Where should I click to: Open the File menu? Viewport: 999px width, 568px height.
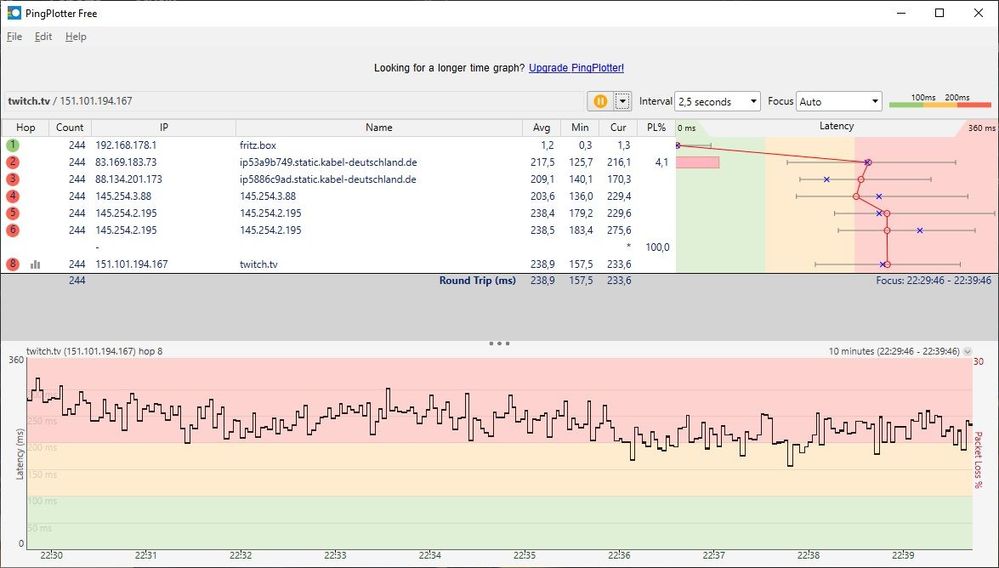tap(14, 37)
